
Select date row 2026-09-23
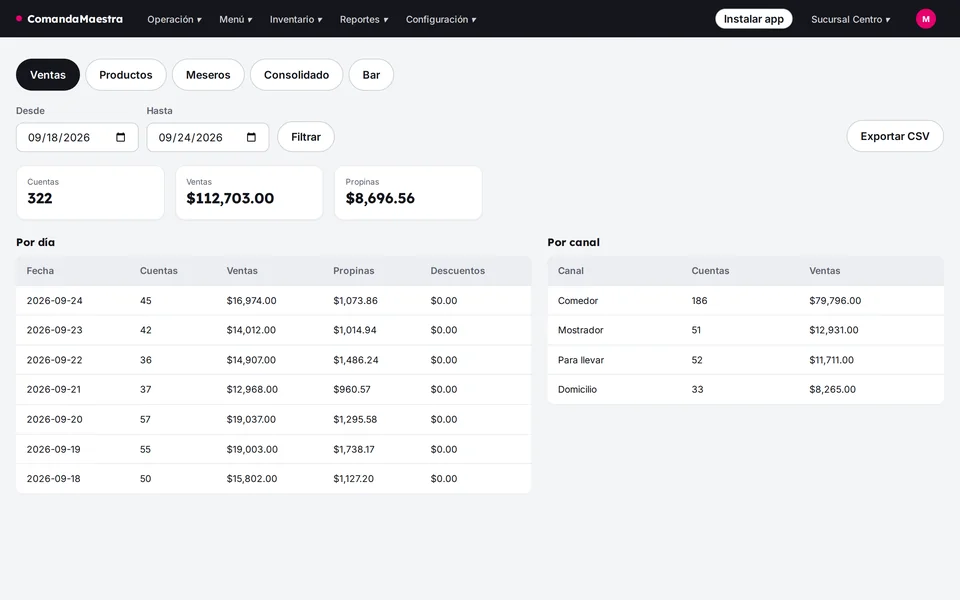point(274,330)
